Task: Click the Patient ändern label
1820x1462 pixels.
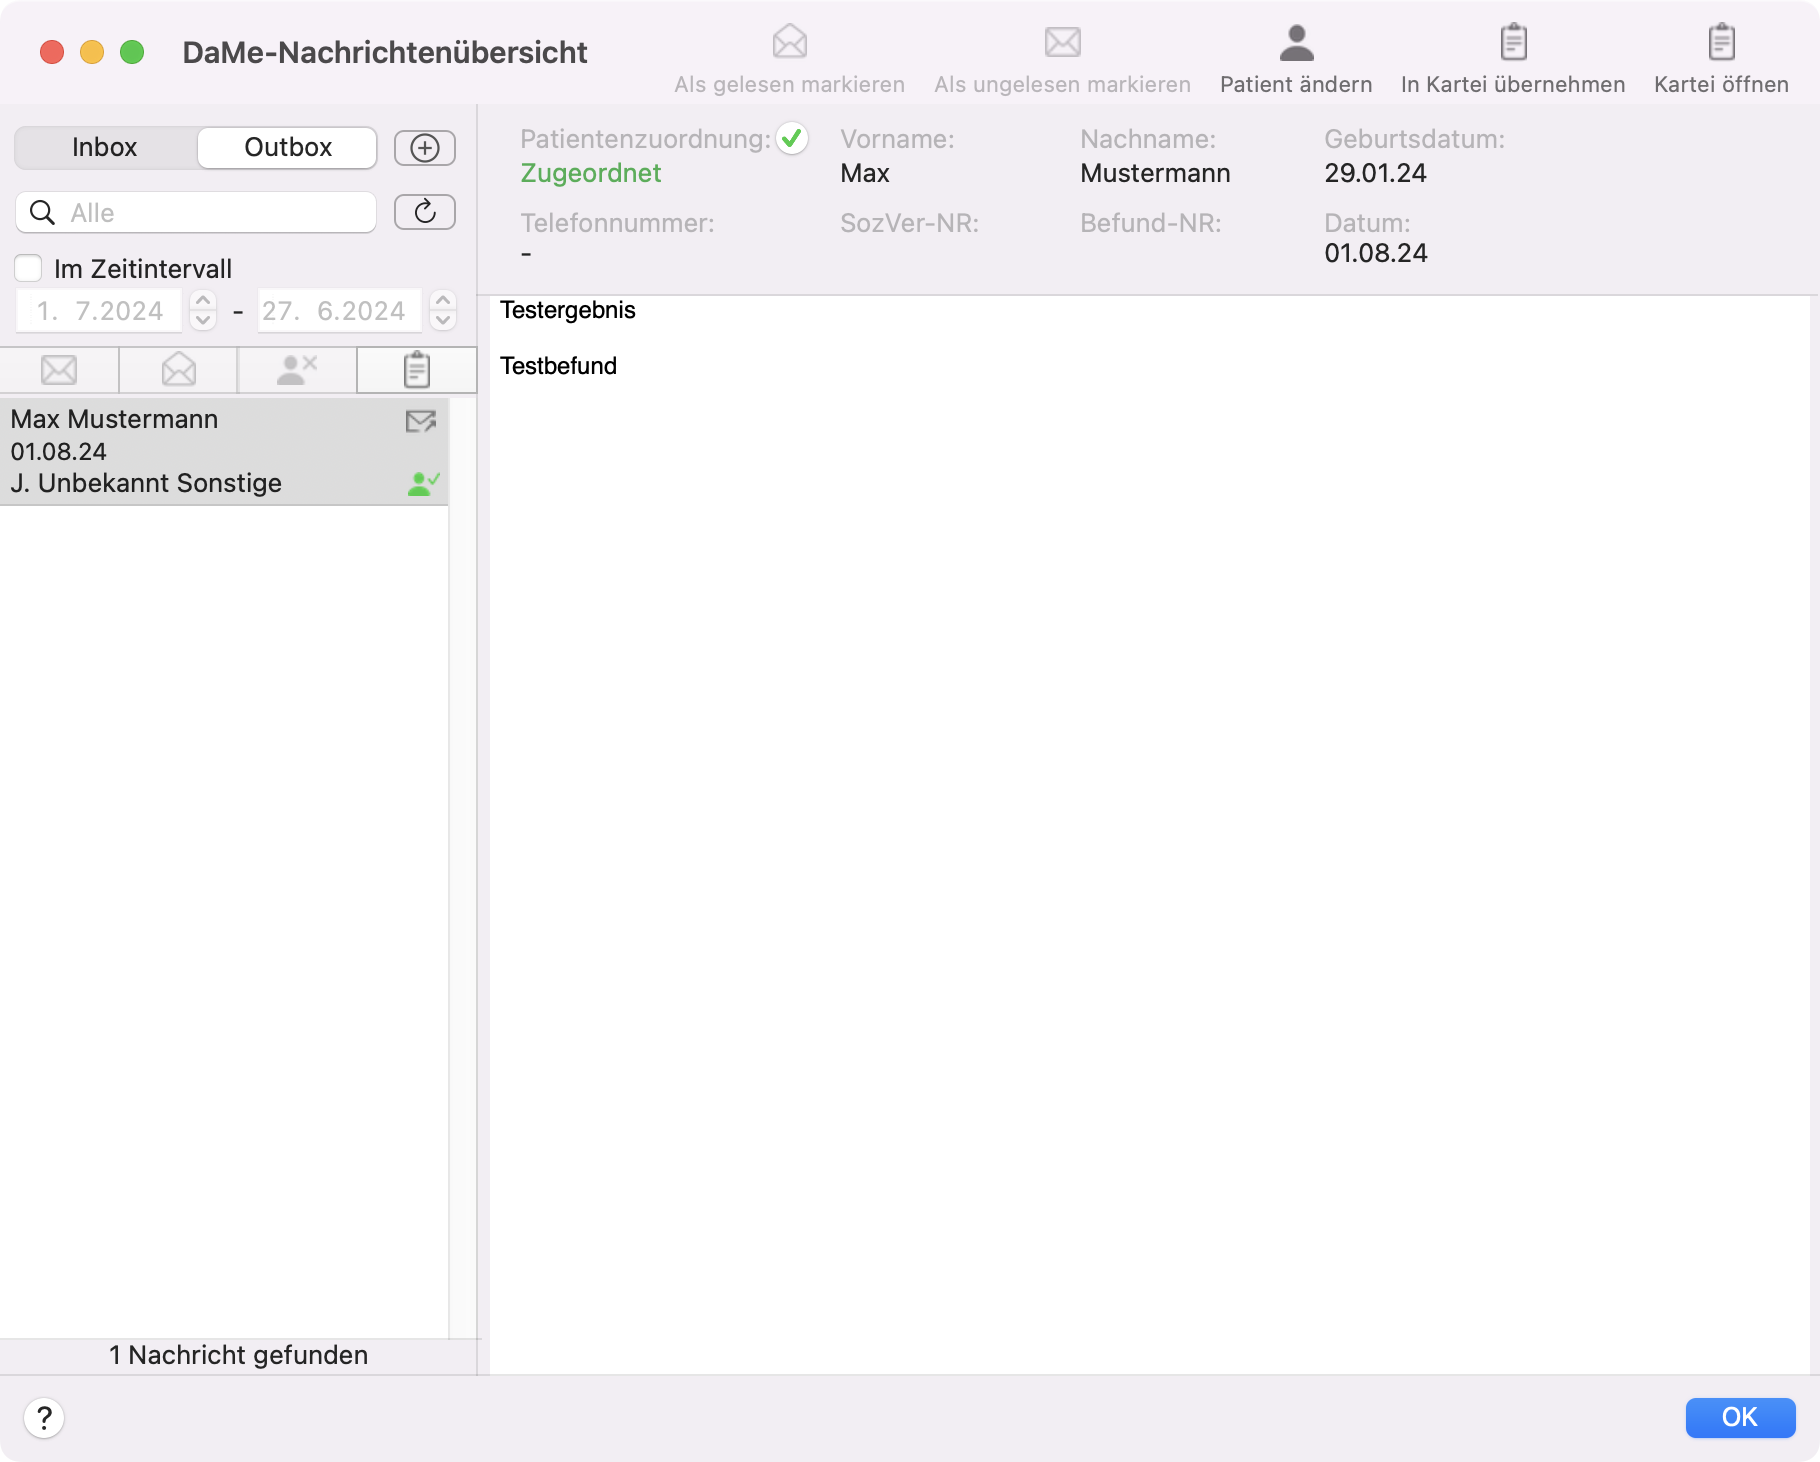Action: (x=1296, y=85)
